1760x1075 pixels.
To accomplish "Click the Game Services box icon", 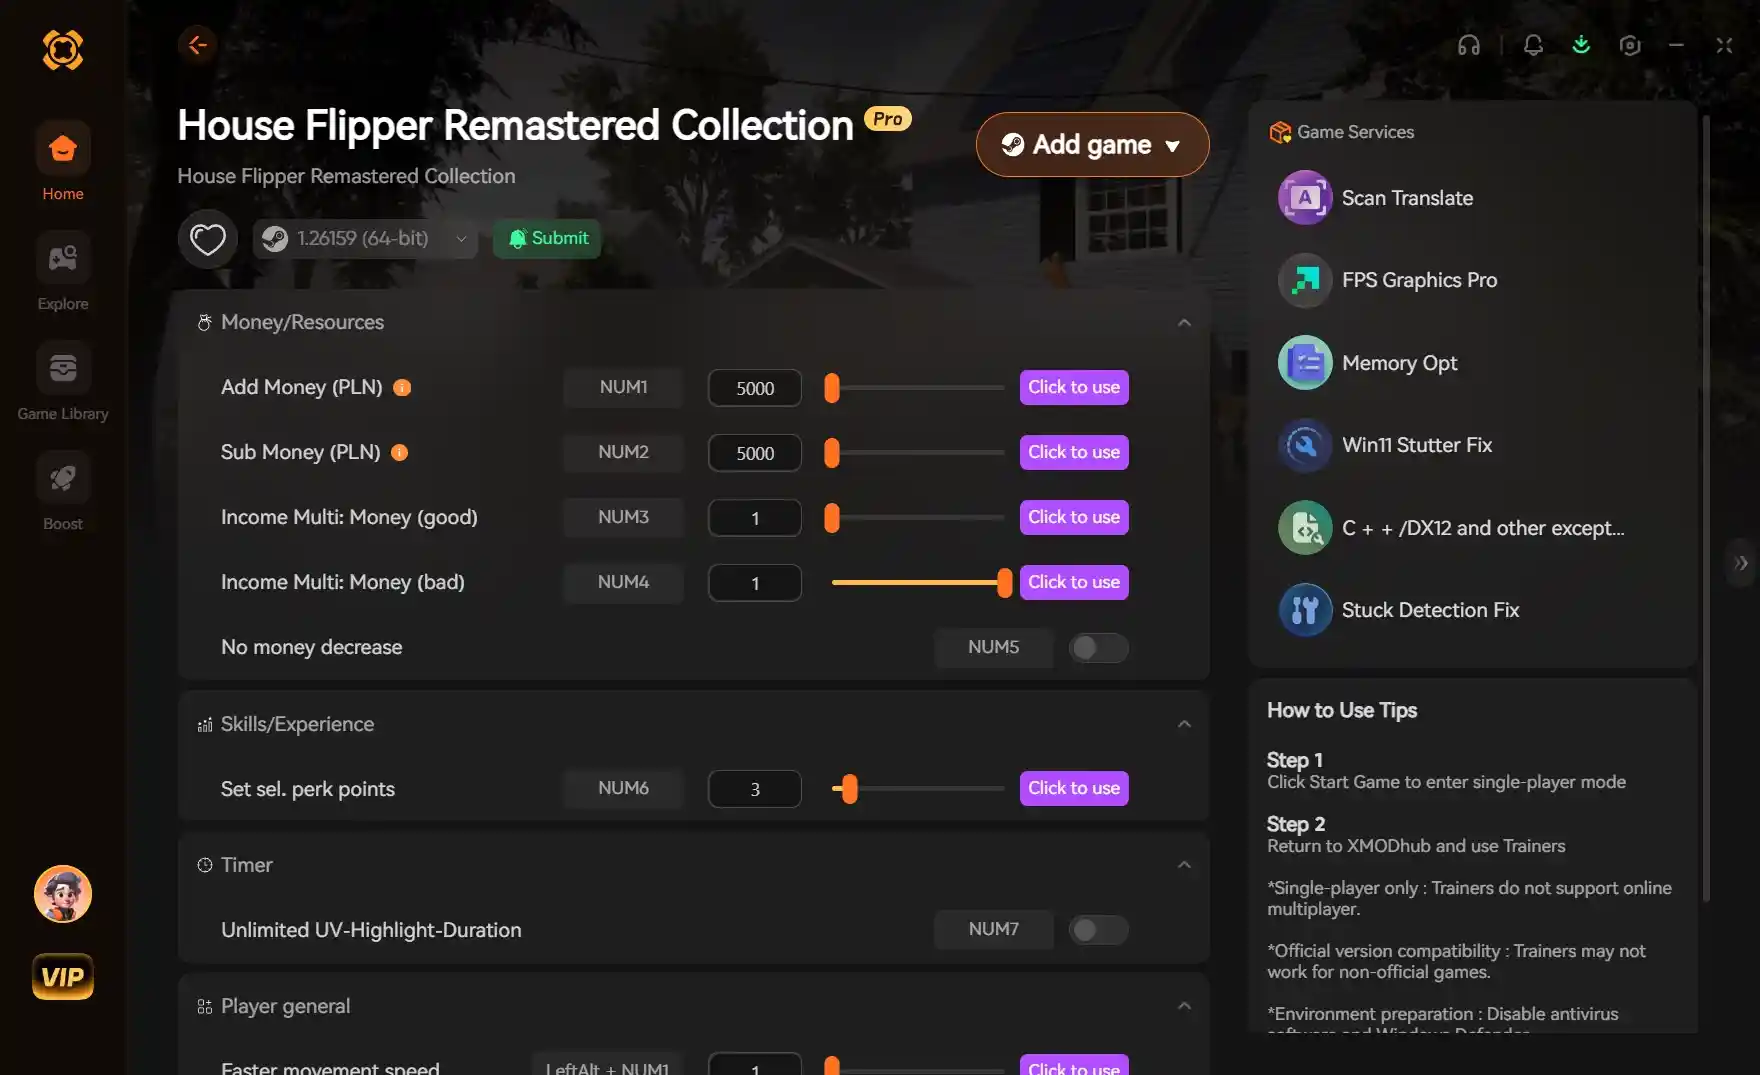I will tap(1280, 132).
